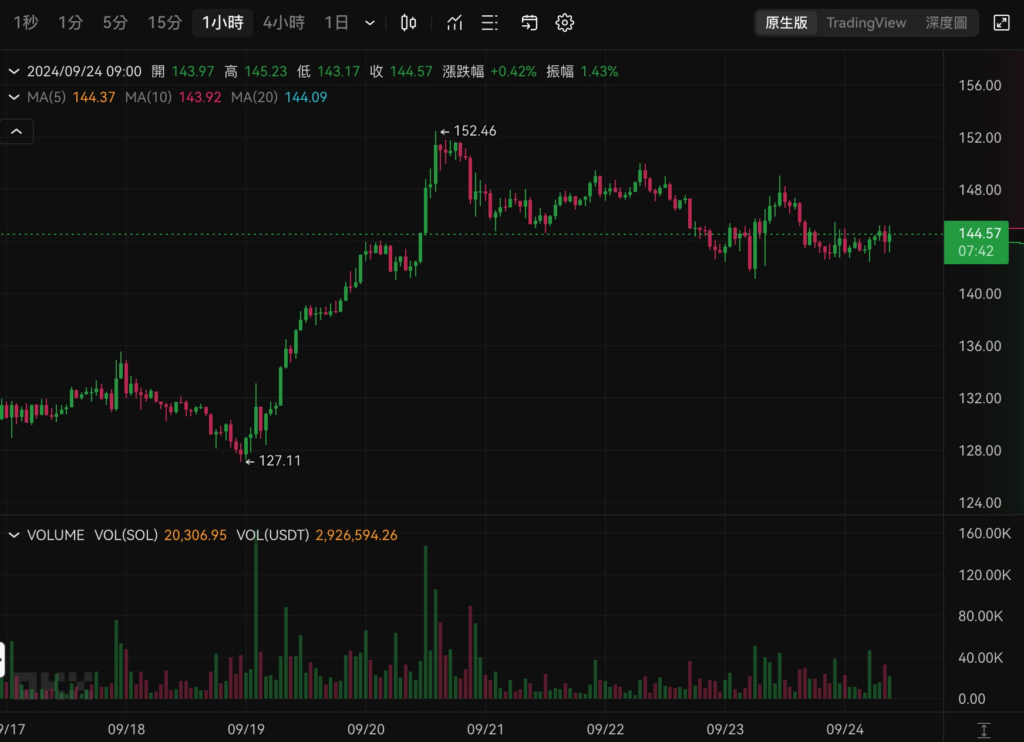This screenshot has width=1024, height=742.
Task: Click the MA(20) 144.09 label
Action: click(279, 97)
